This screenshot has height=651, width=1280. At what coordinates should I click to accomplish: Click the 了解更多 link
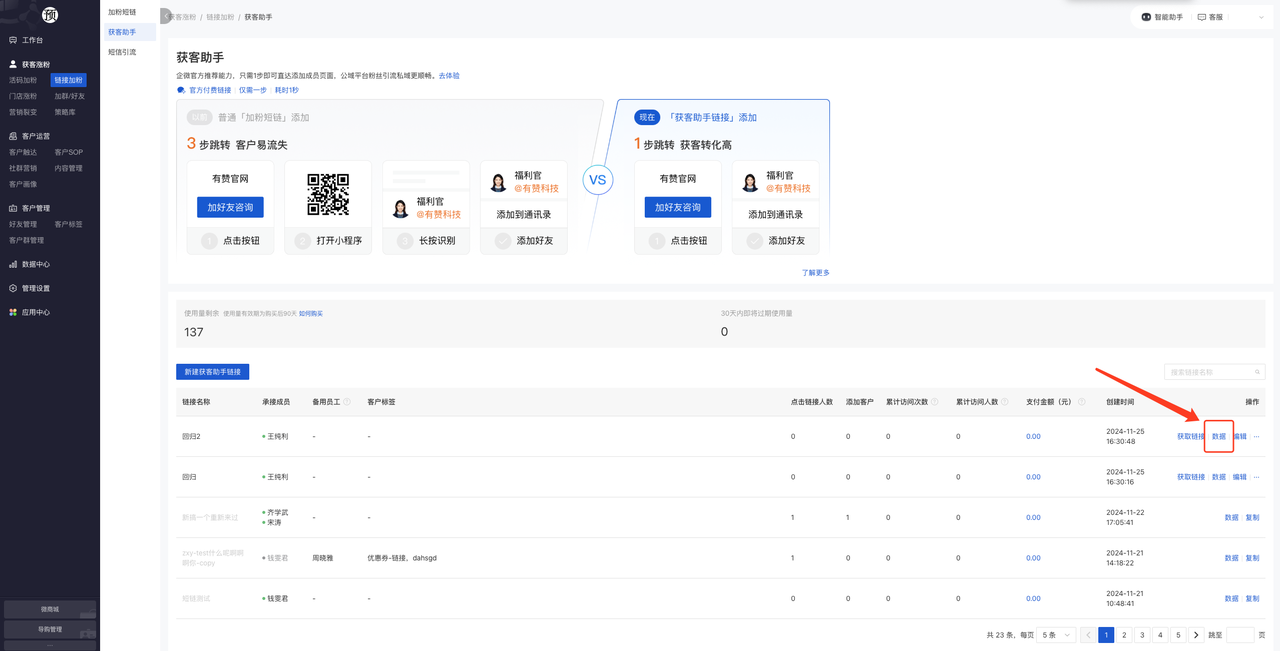pyautogui.click(x=815, y=272)
